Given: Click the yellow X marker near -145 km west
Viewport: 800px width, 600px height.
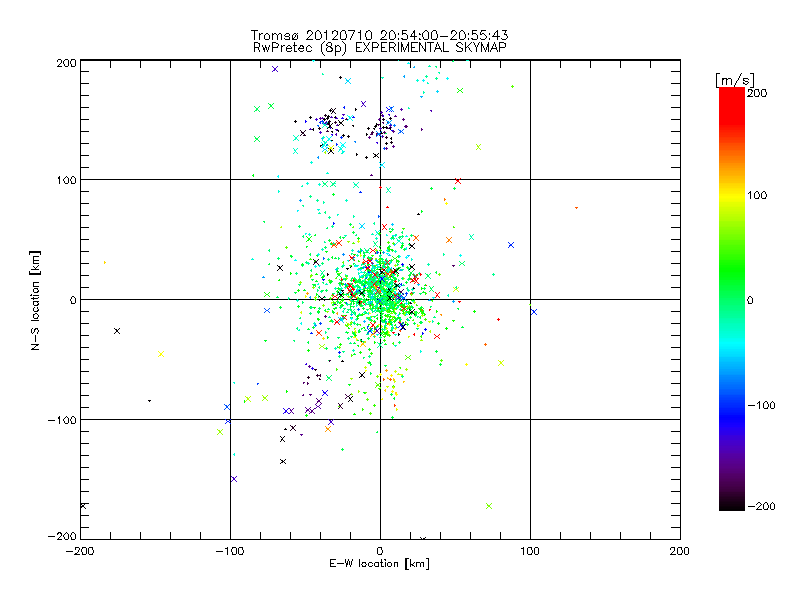Looking at the screenshot, I should (161, 354).
